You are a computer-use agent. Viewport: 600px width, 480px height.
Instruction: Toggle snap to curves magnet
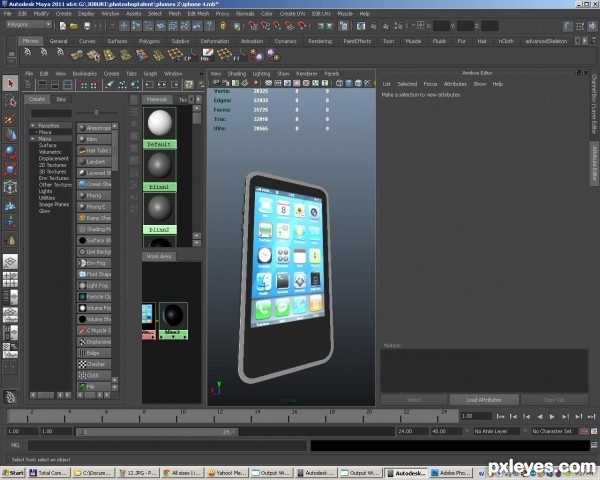click(265, 26)
